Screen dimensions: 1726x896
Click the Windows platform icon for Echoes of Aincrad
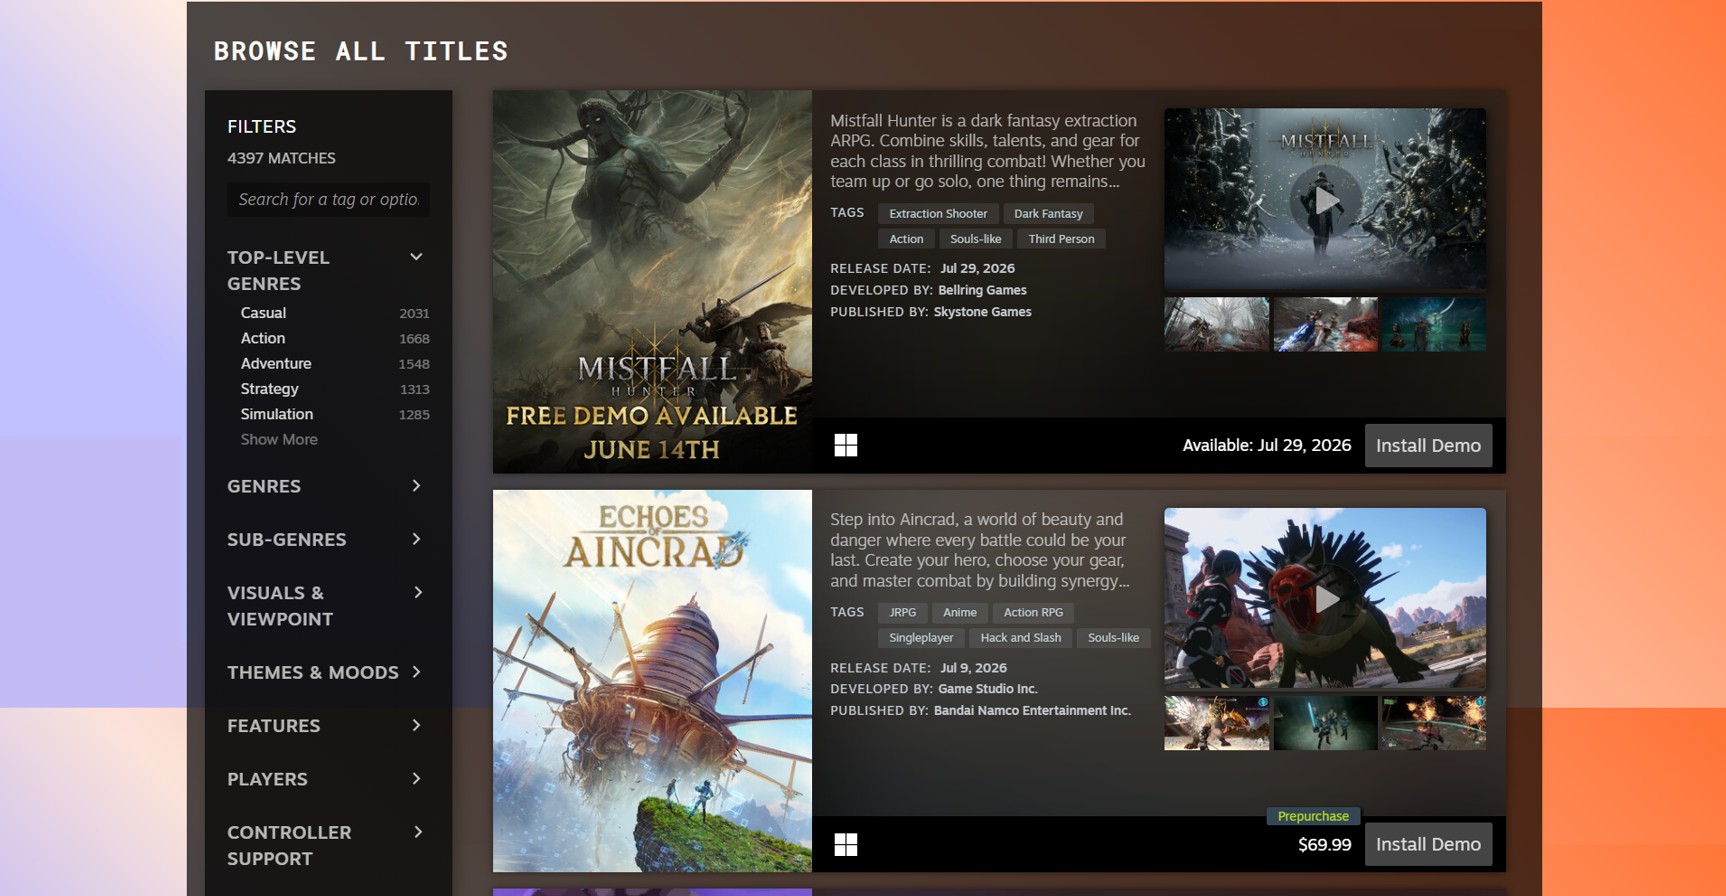[846, 845]
